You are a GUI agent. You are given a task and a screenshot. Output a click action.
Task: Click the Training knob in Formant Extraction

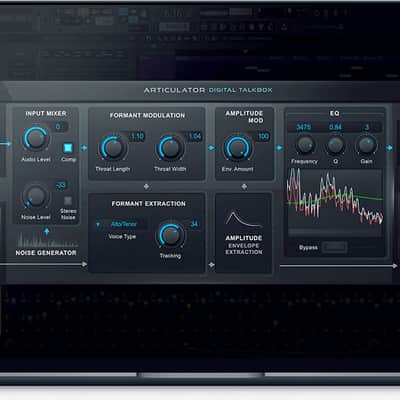pyautogui.click(x=171, y=235)
